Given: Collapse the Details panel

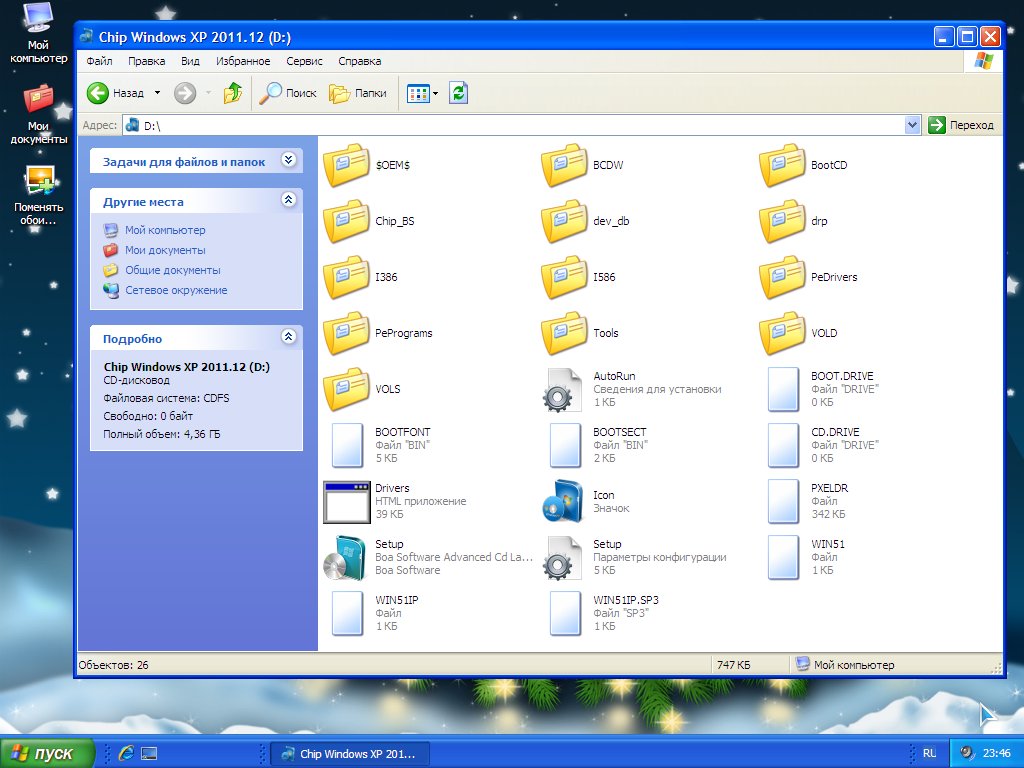Looking at the screenshot, I should pos(289,338).
